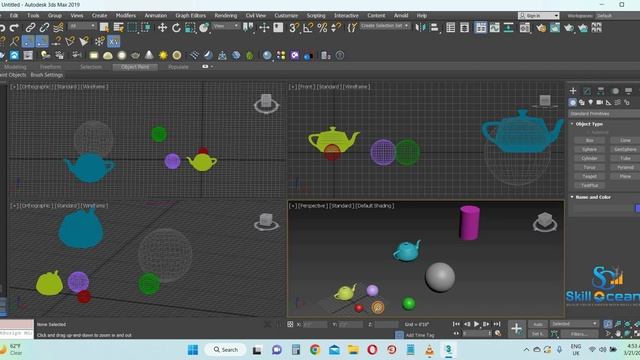This screenshot has height=360, width=640.
Task: Click the Select and Manipulate icon
Action: [264, 28]
